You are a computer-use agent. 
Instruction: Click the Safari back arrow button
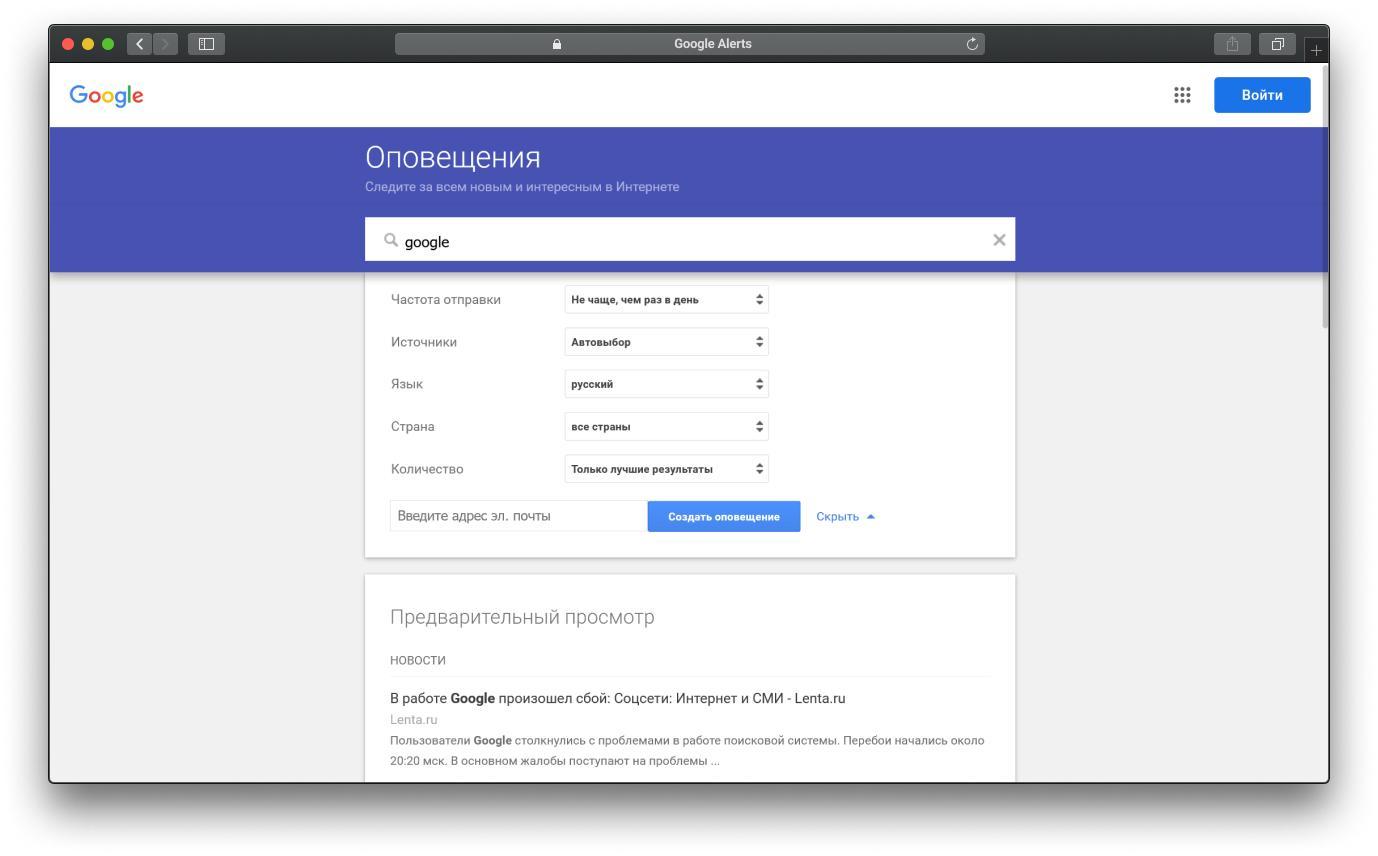[x=140, y=44]
